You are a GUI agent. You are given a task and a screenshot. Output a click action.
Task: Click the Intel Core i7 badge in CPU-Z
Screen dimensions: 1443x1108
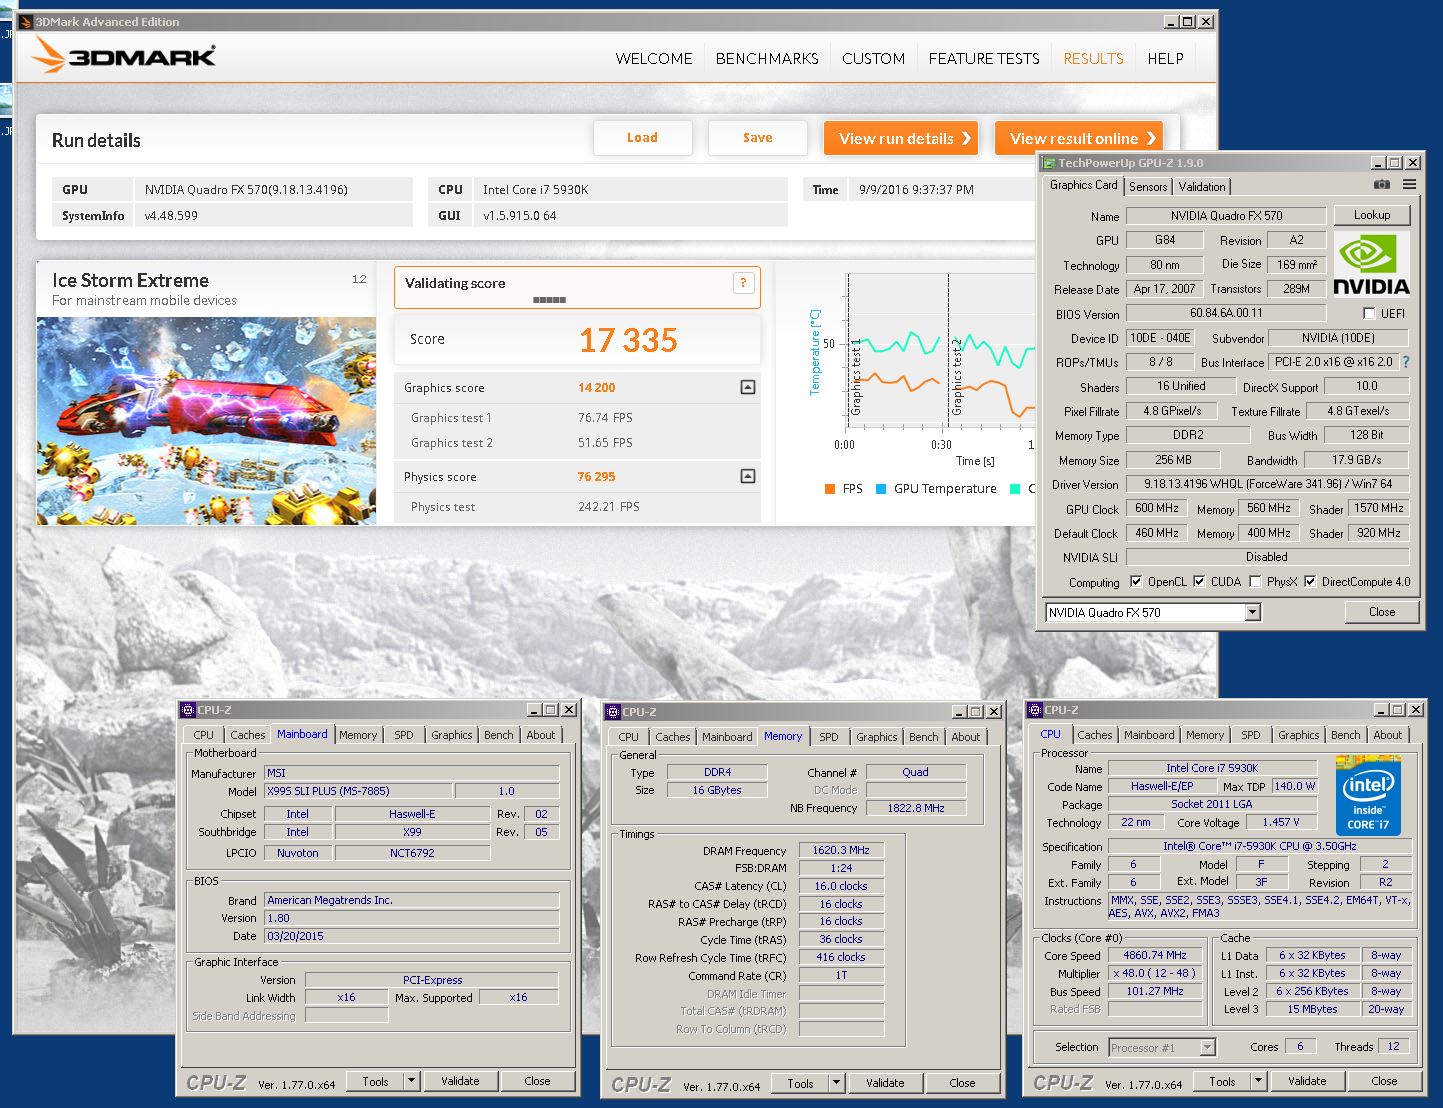[x=1368, y=796]
